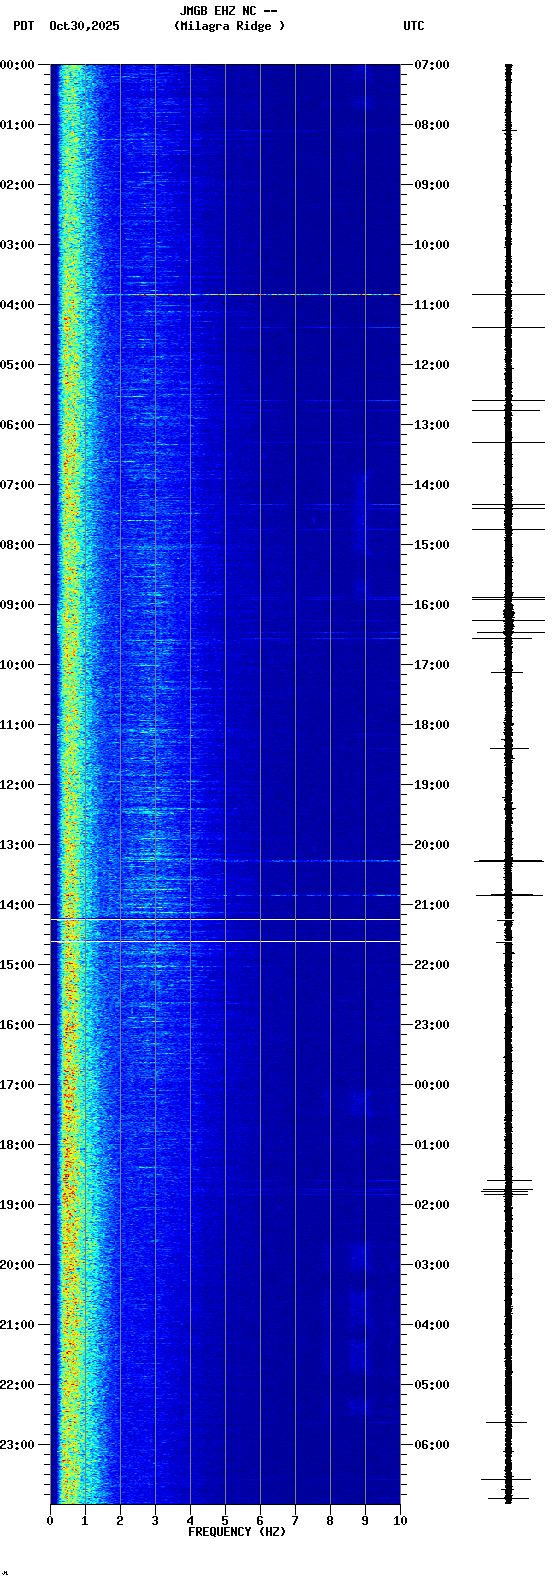Select the '21:00' label on the PDT axis
552x1584 pixels.
pos(17,1325)
